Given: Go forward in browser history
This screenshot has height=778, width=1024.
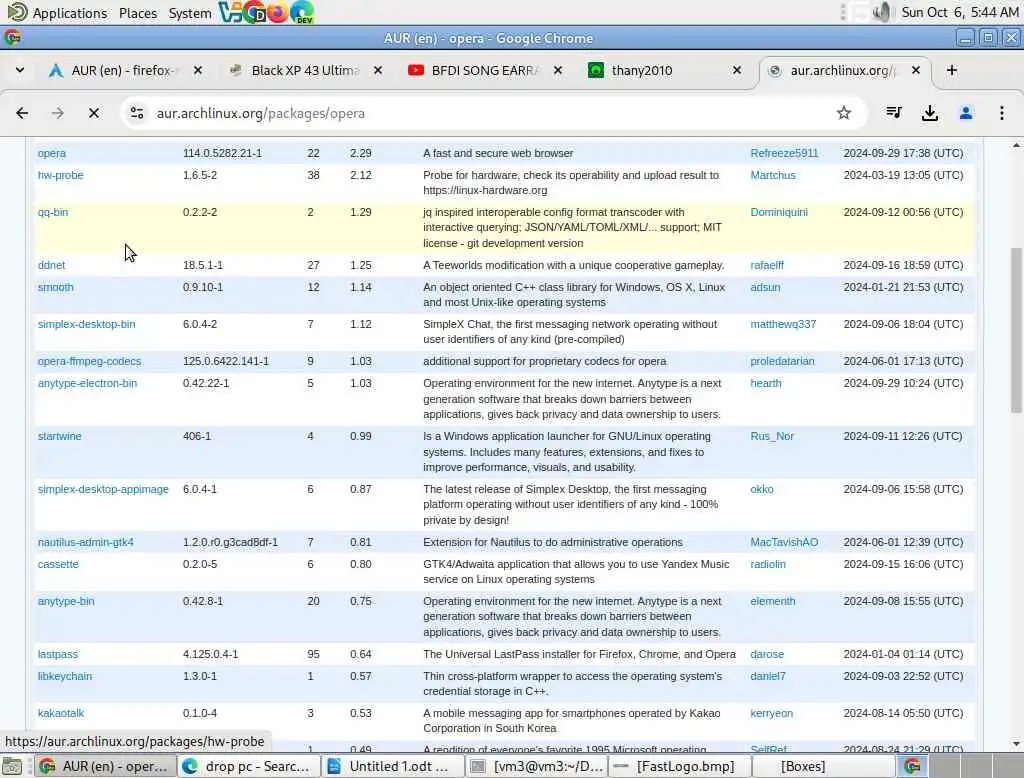Looking at the screenshot, I should click(57, 113).
